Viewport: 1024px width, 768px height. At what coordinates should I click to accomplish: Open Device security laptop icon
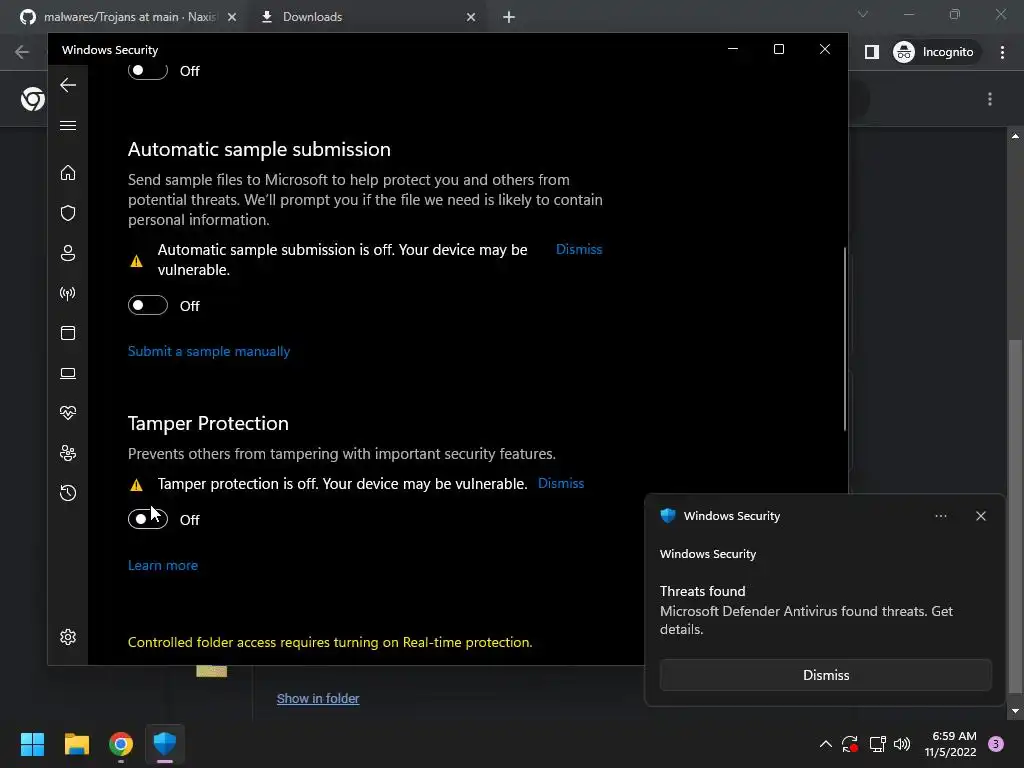68,374
